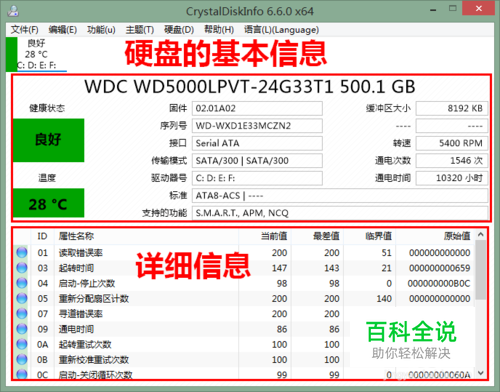Click the interface field Serial ATA
This screenshot has height=392, width=500.
[257, 143]
